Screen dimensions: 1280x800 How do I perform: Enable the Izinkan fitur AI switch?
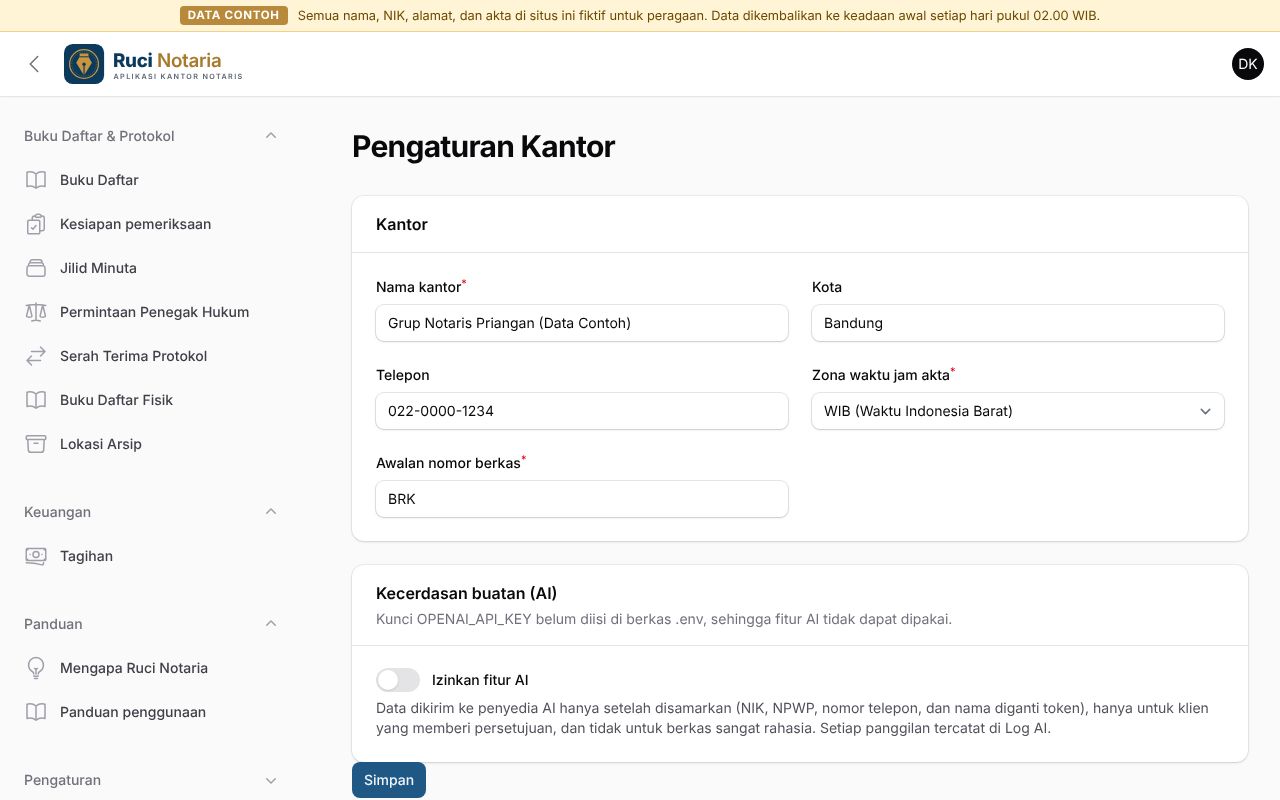point(398,680)
